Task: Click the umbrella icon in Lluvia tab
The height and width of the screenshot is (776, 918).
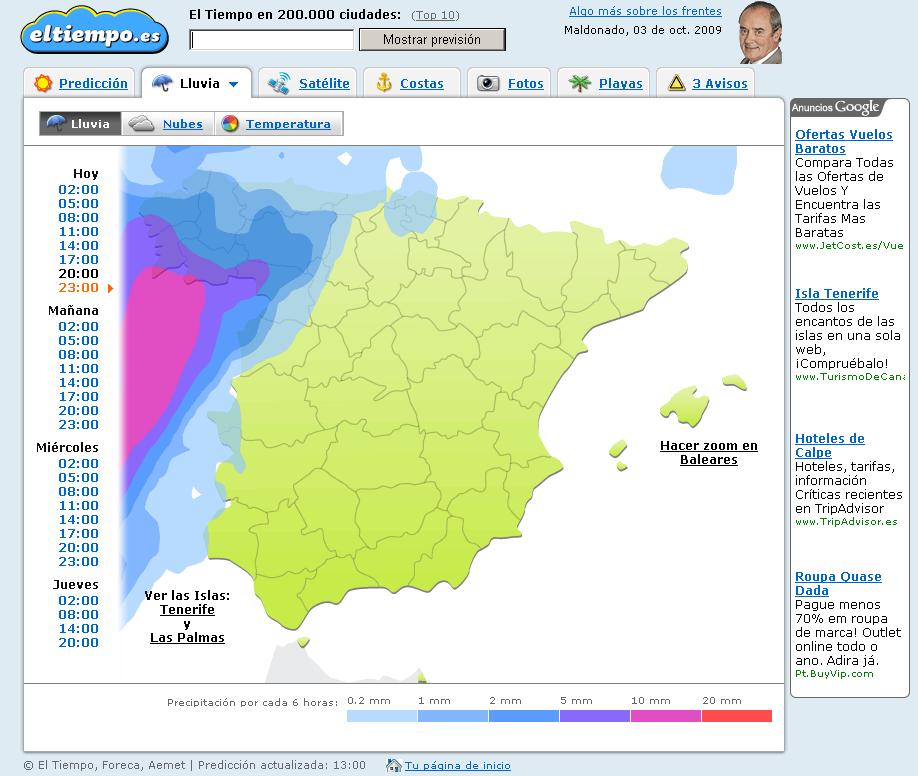Action: point(162,83)
